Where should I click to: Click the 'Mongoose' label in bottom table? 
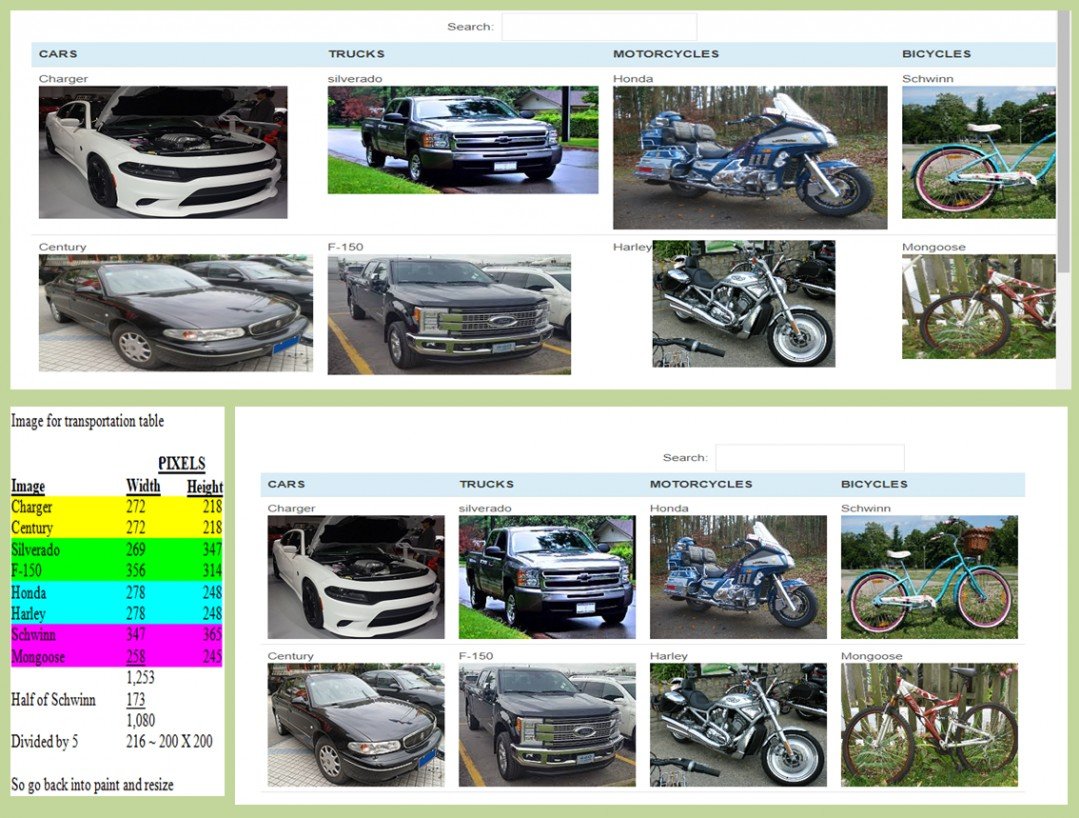click(x=871, y=656)
